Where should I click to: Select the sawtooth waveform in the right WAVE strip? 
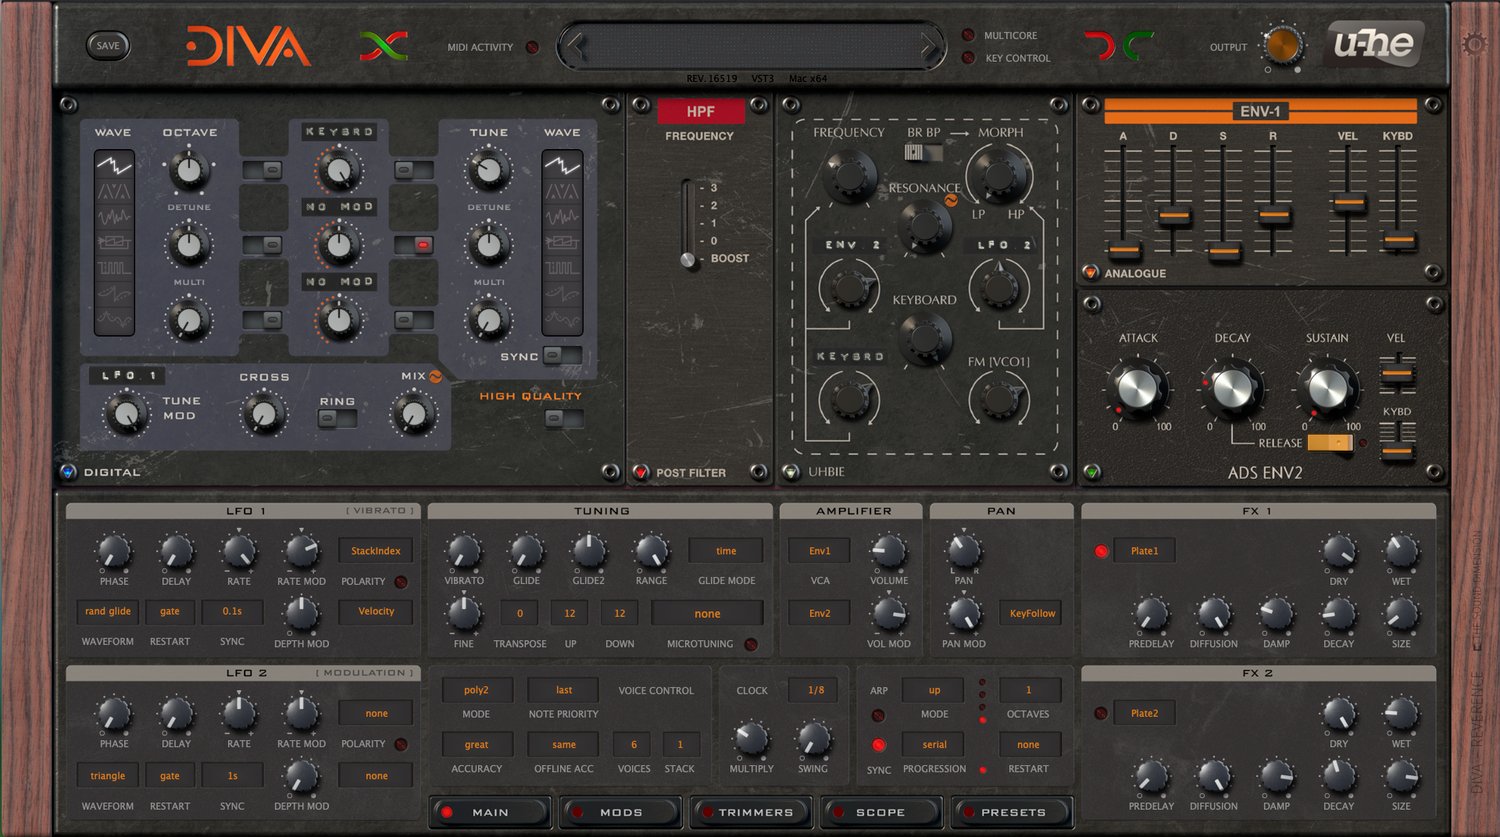[561, 164]
